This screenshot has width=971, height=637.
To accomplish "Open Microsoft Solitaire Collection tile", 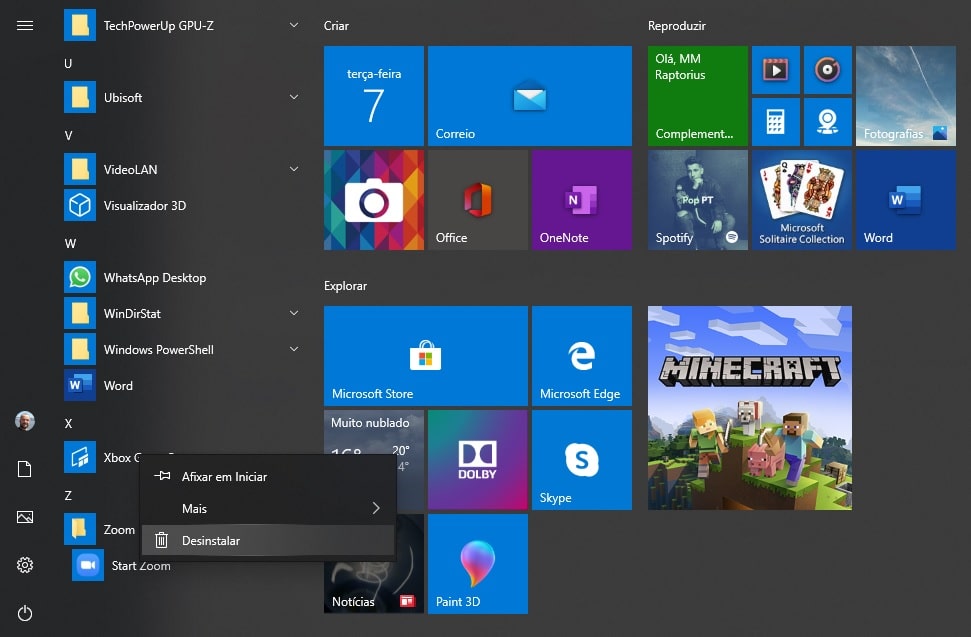I will [x=802, y=200].
